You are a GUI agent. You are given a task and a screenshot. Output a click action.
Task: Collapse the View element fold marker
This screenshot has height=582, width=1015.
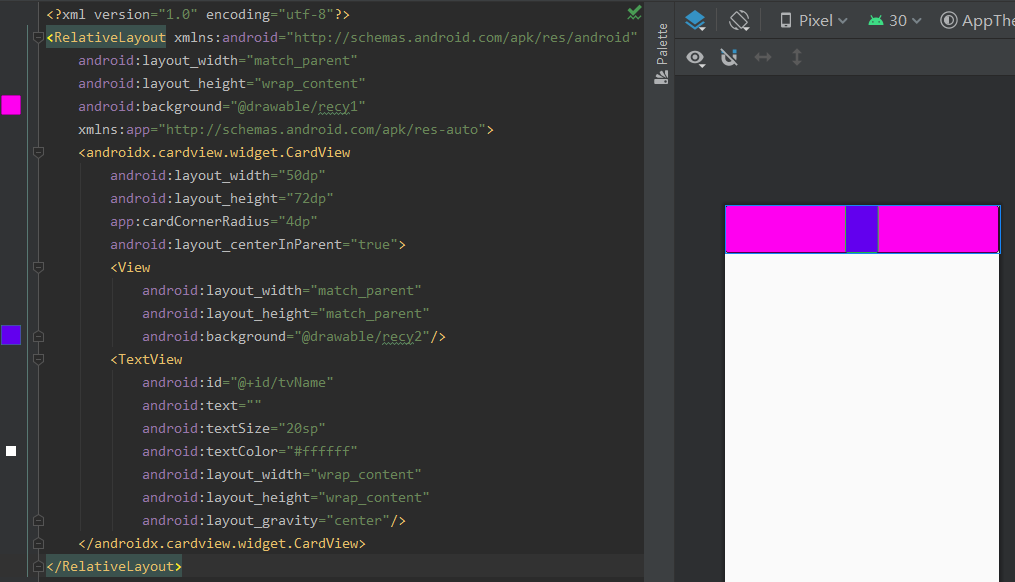(x=38, y=267)
